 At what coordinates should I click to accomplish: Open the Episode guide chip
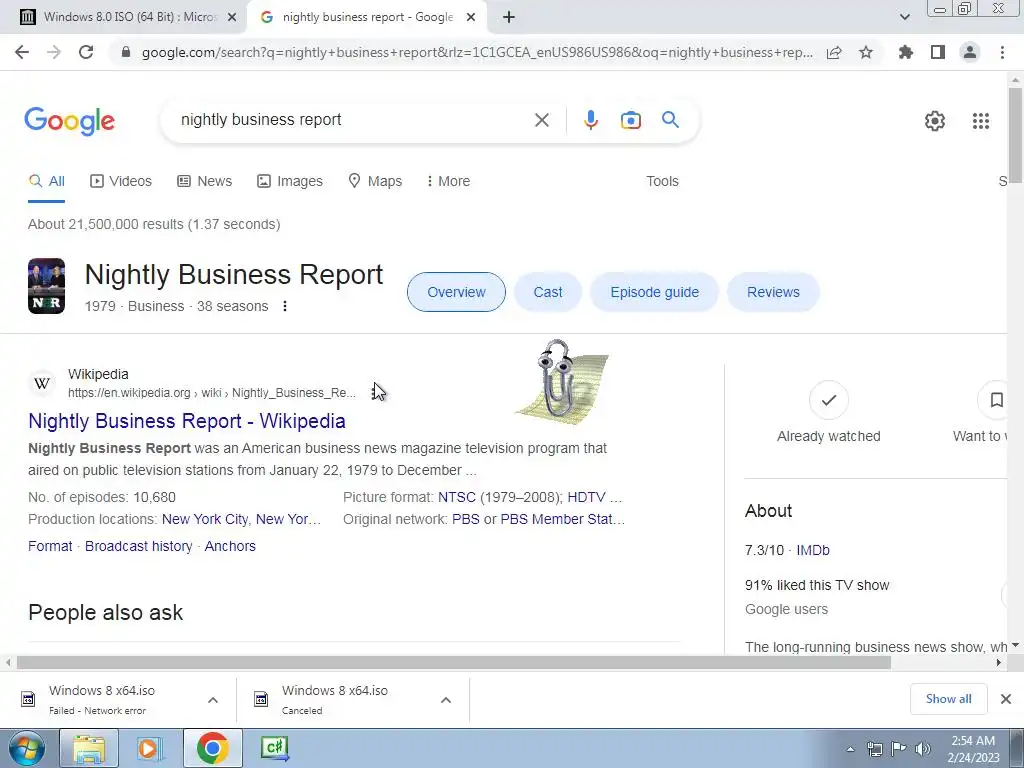point(654,292)
